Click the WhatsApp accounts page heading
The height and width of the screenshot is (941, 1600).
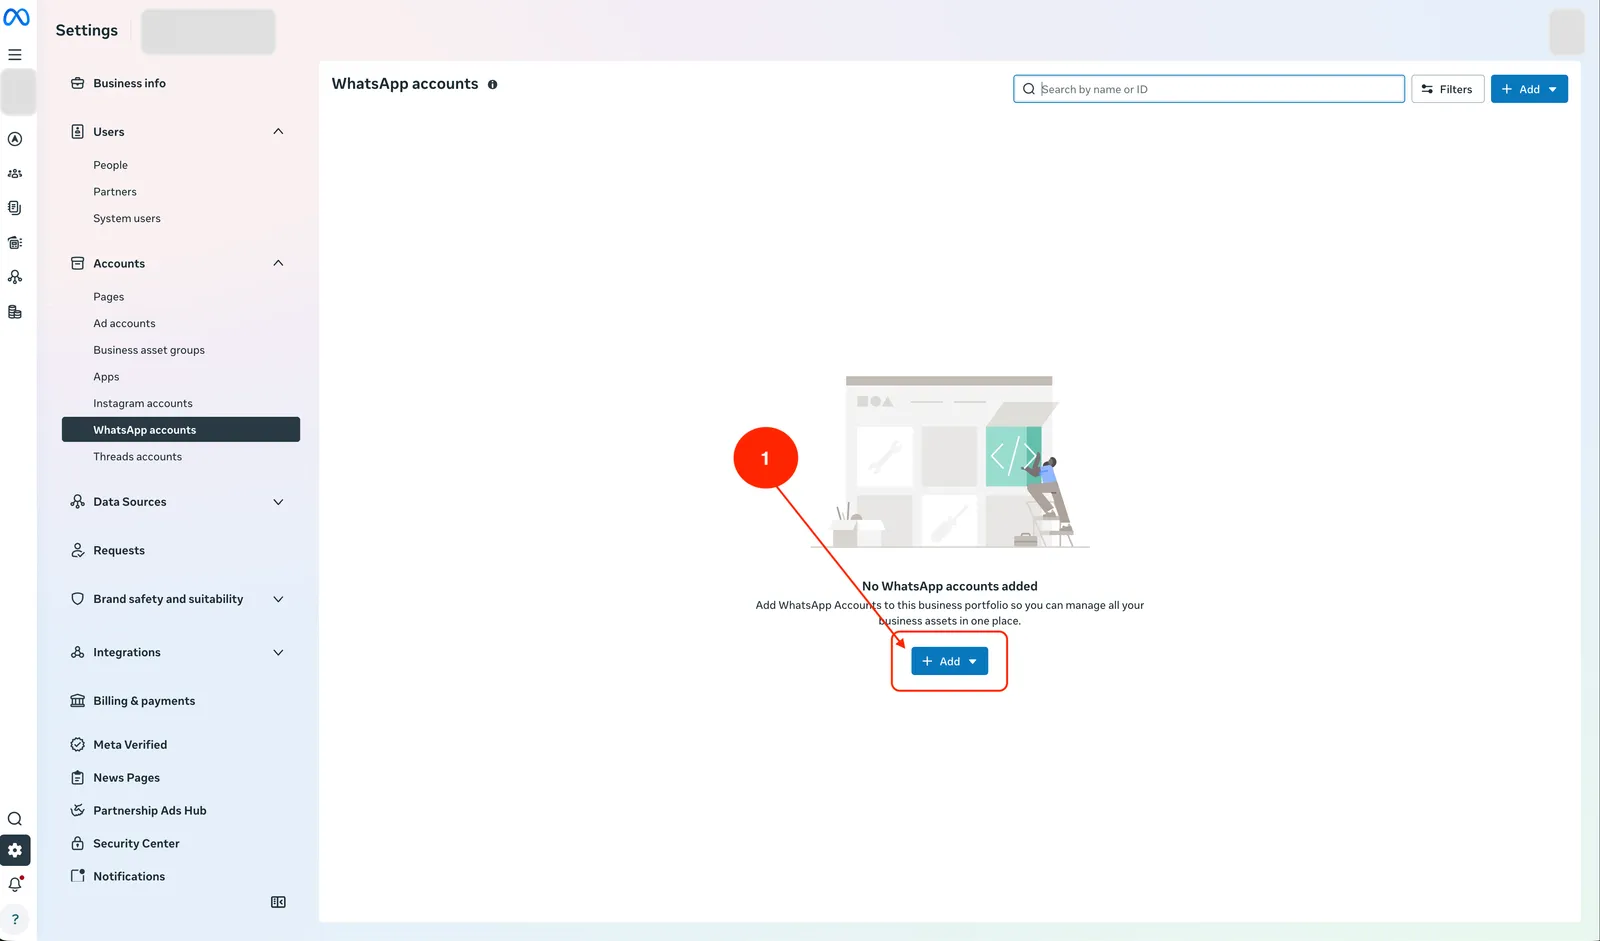click(x=405, y=84)
